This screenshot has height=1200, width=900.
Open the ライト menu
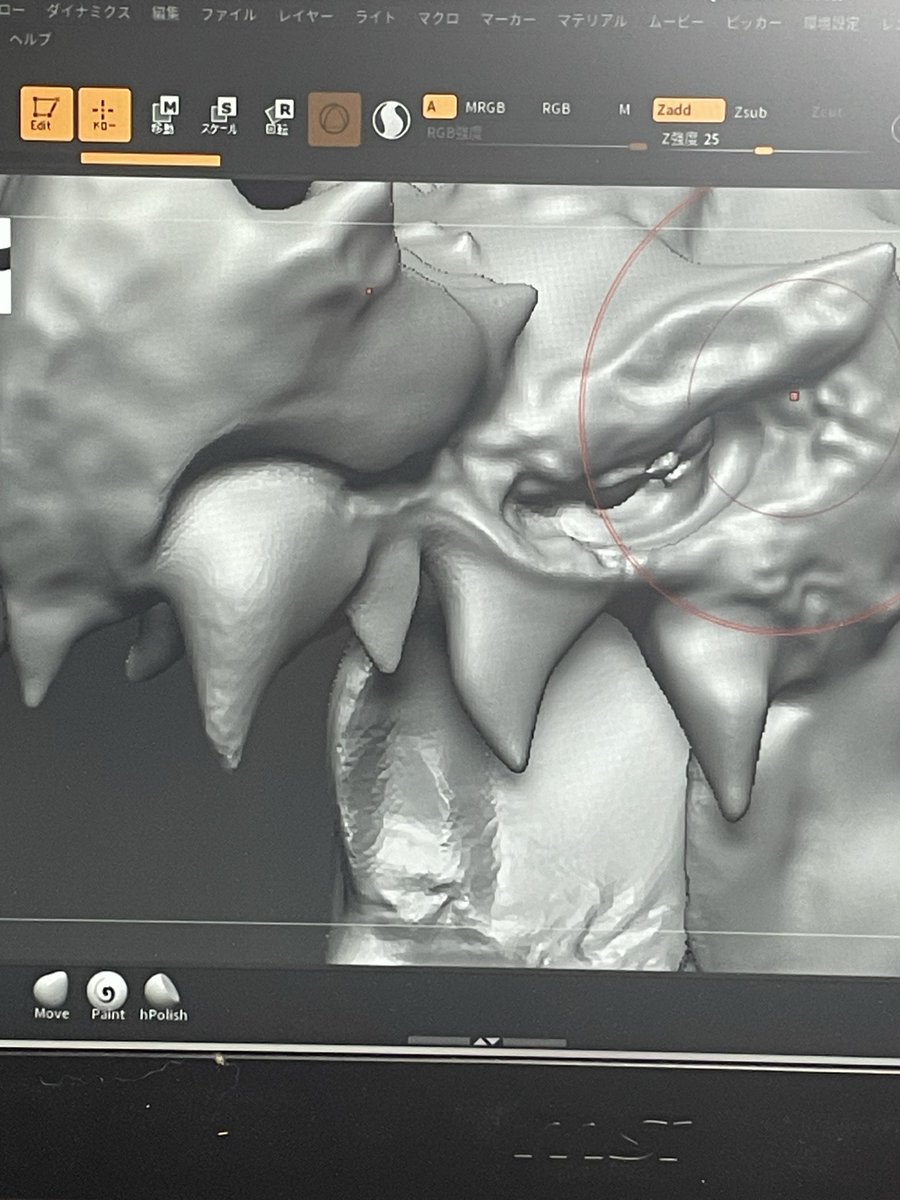(376, 17)
